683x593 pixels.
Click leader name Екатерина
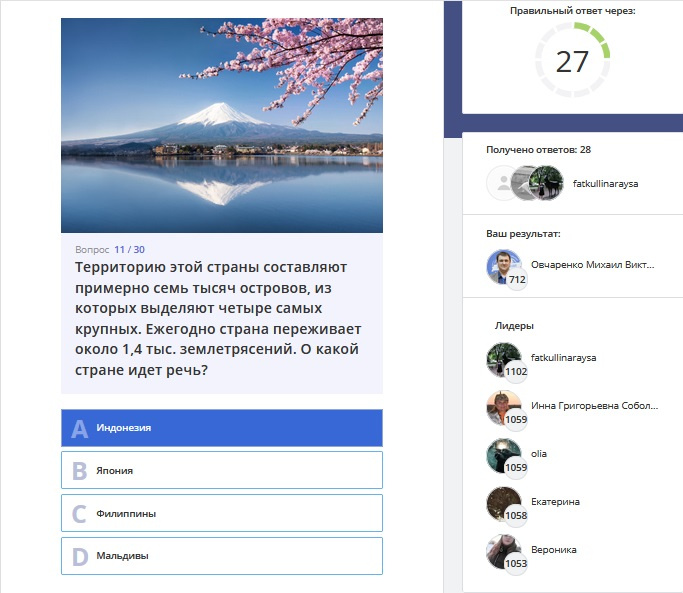tap(555, 502)
